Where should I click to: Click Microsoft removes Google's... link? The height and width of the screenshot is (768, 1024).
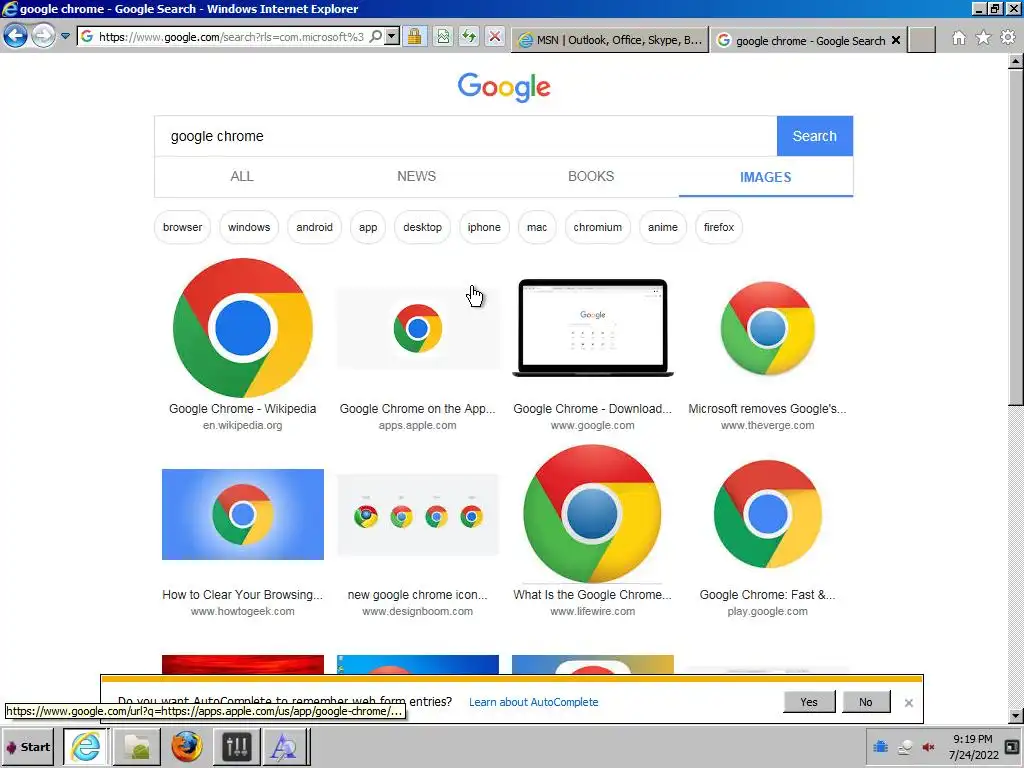767,409
